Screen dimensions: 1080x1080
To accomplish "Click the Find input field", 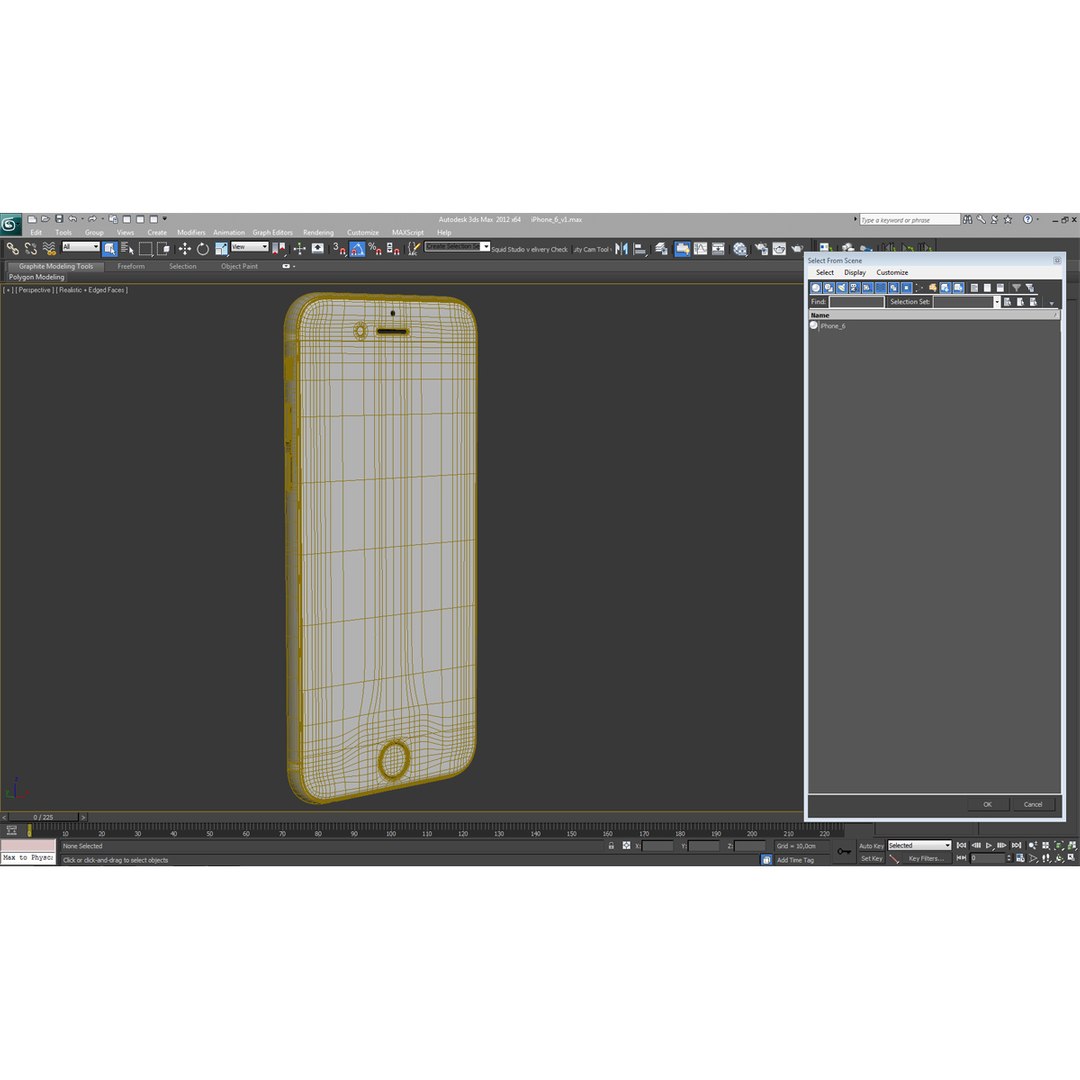I will [x=856, y=302].
